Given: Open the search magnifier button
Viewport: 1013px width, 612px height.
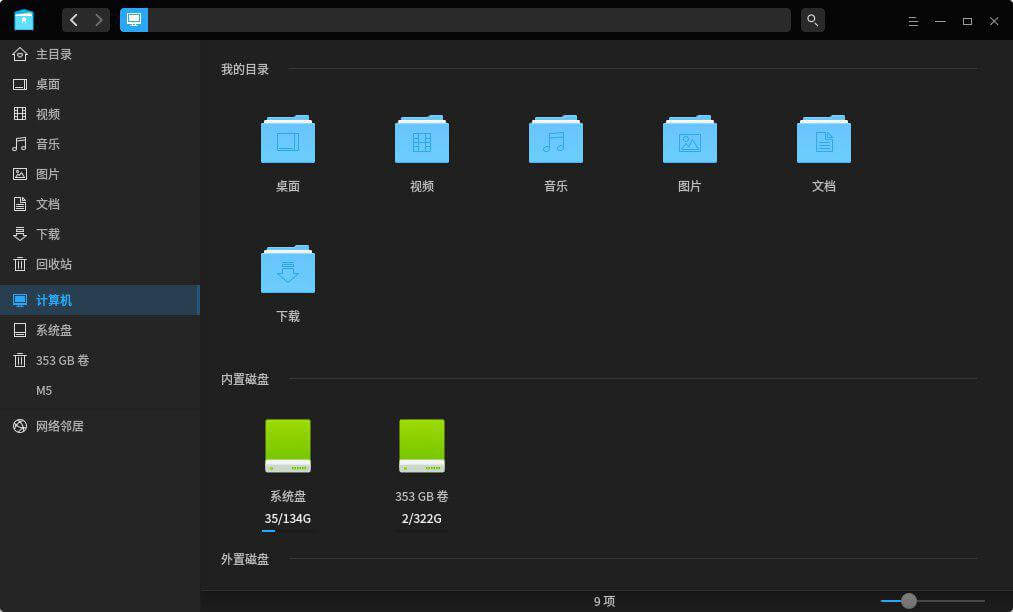Looking at the screenshot, I should (813, 20).
